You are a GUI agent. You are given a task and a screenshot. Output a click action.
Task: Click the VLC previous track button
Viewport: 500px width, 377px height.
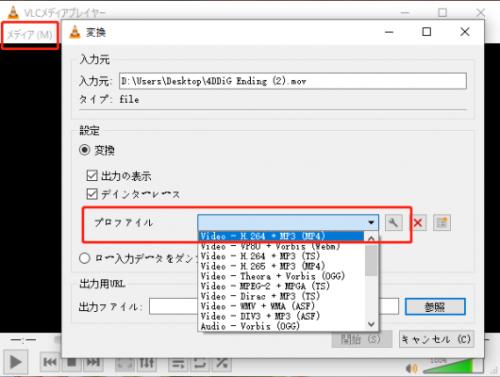(50, 362)
